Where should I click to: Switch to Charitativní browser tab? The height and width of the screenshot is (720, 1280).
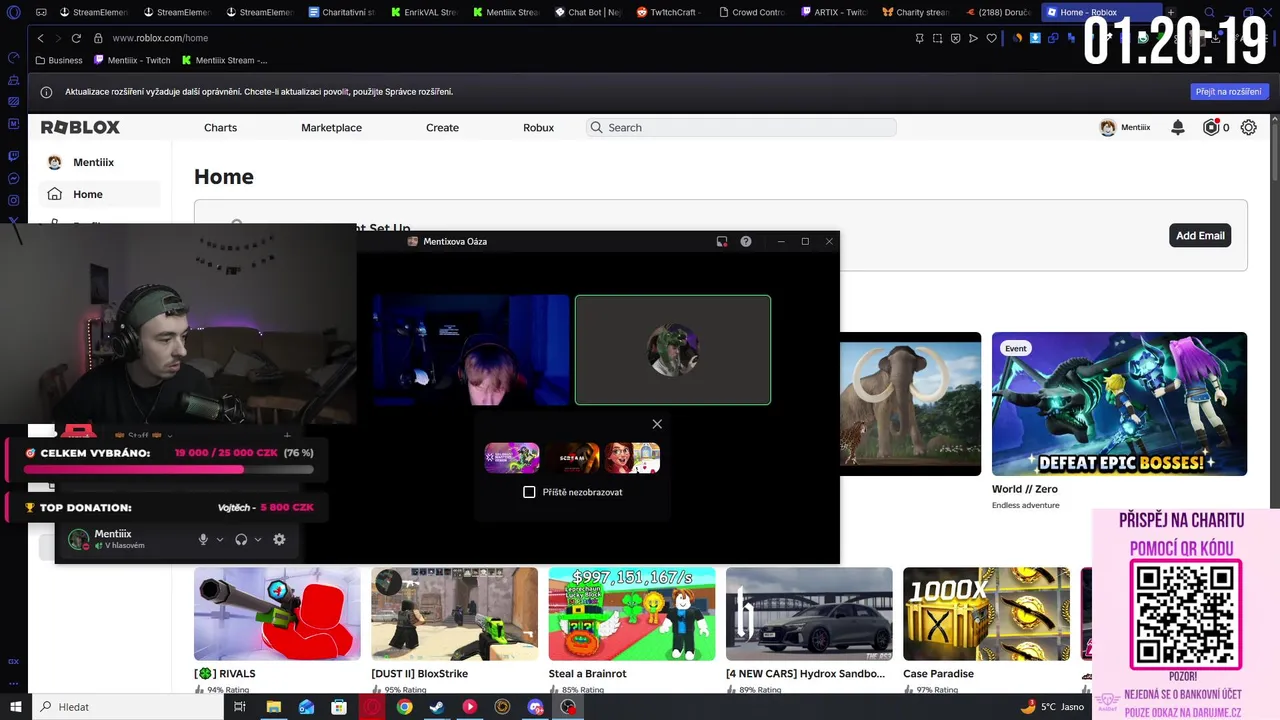341,12
